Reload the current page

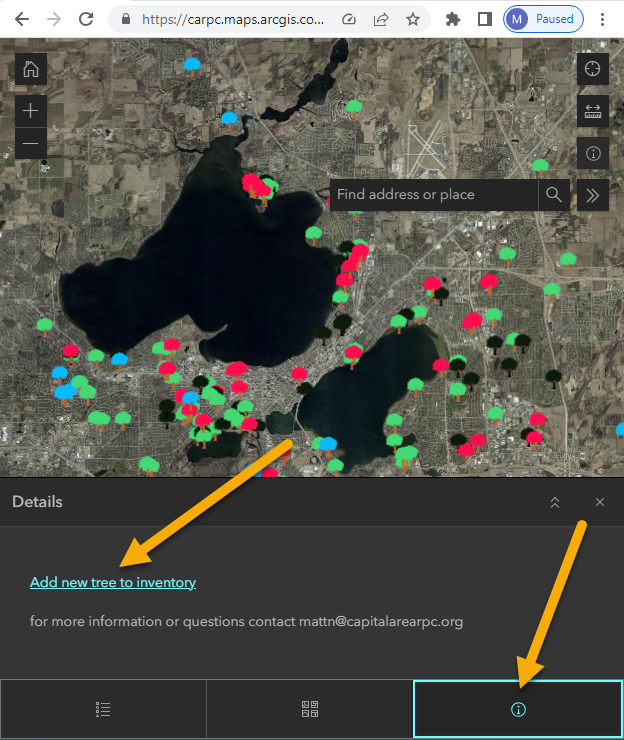pos(86,19)
